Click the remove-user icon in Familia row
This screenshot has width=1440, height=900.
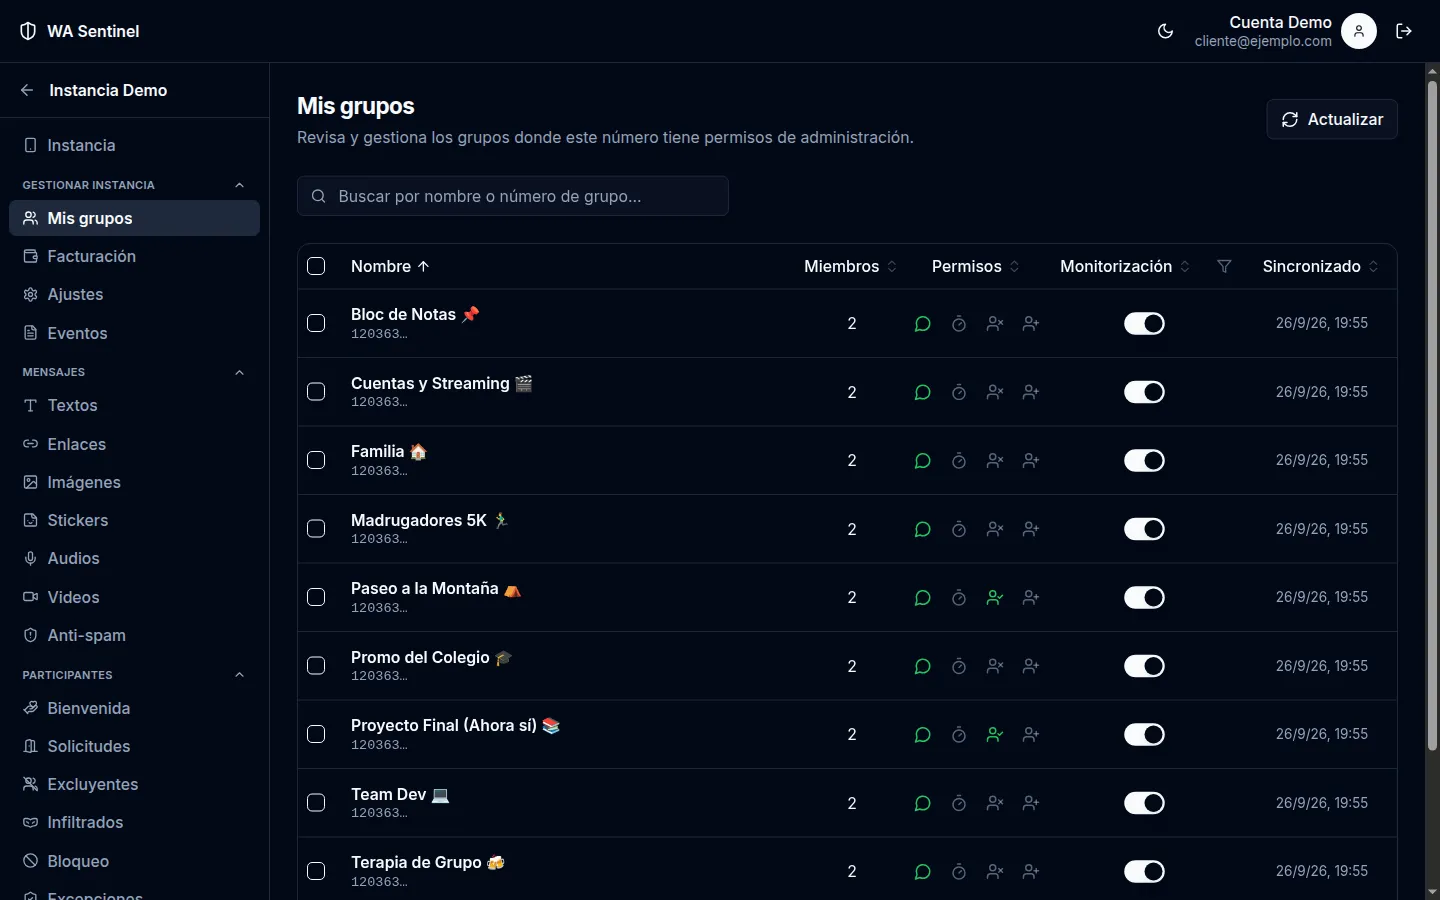click(995, 461)
